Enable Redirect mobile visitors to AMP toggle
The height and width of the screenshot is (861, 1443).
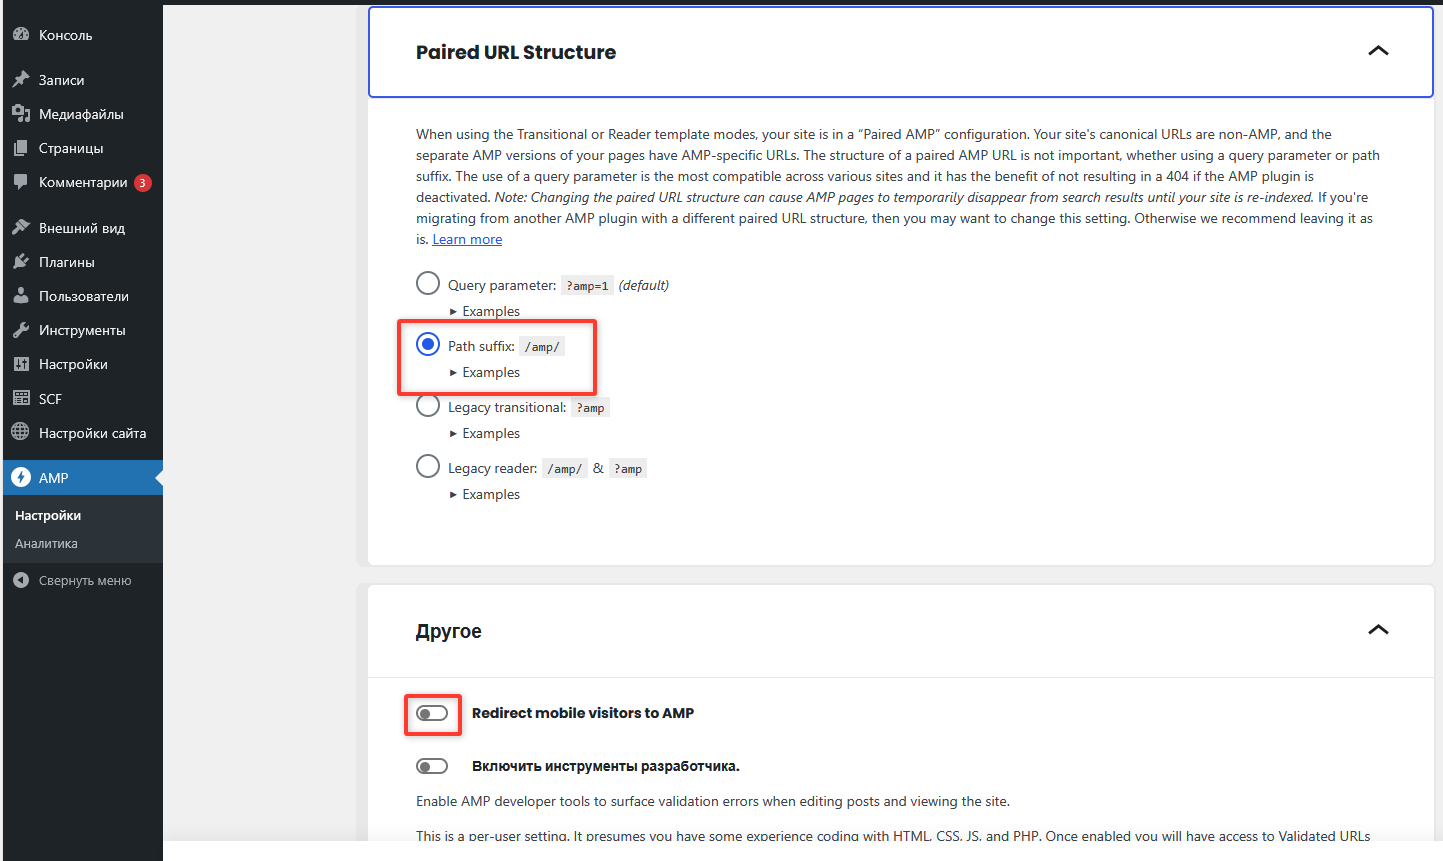(432, 713)
